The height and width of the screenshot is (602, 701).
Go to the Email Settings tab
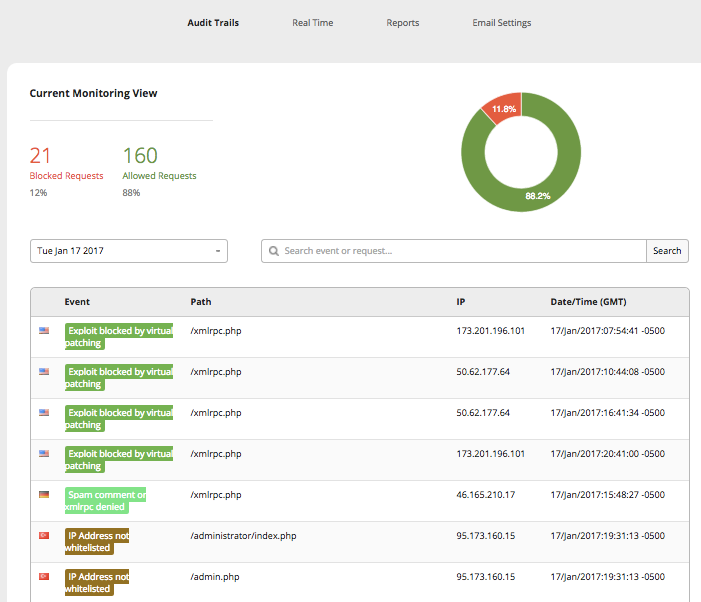pyautogui.click(x=501, y=23)
